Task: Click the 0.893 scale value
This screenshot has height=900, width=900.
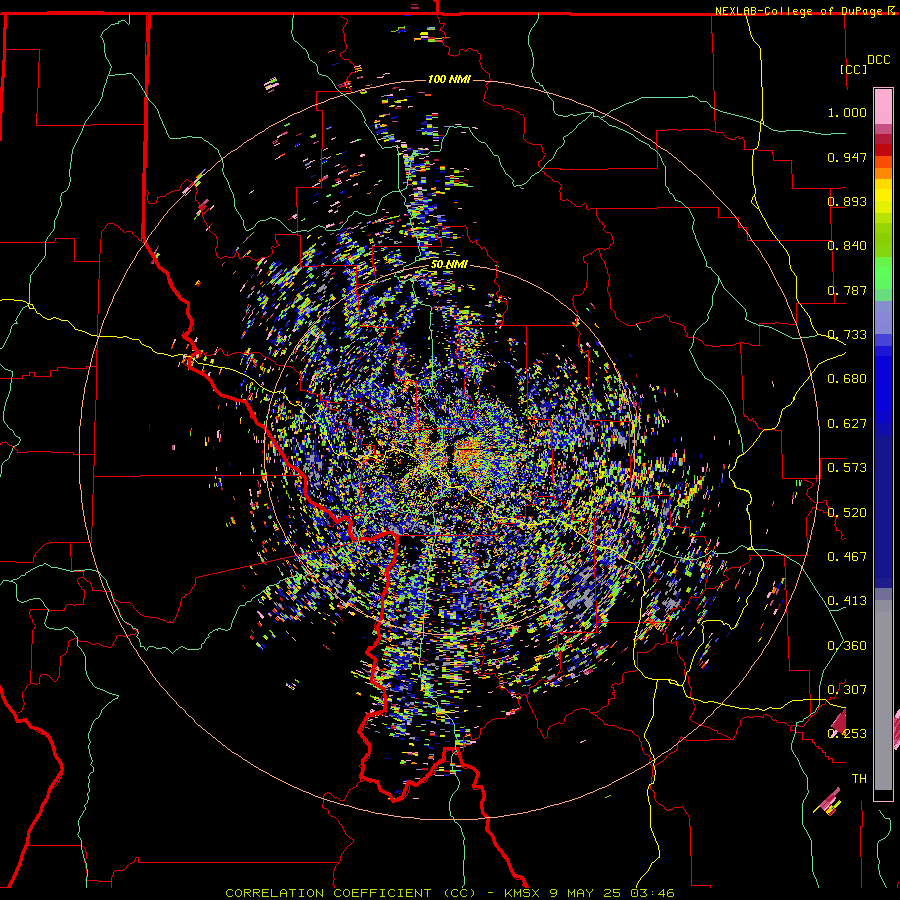Action: (847, 201)
